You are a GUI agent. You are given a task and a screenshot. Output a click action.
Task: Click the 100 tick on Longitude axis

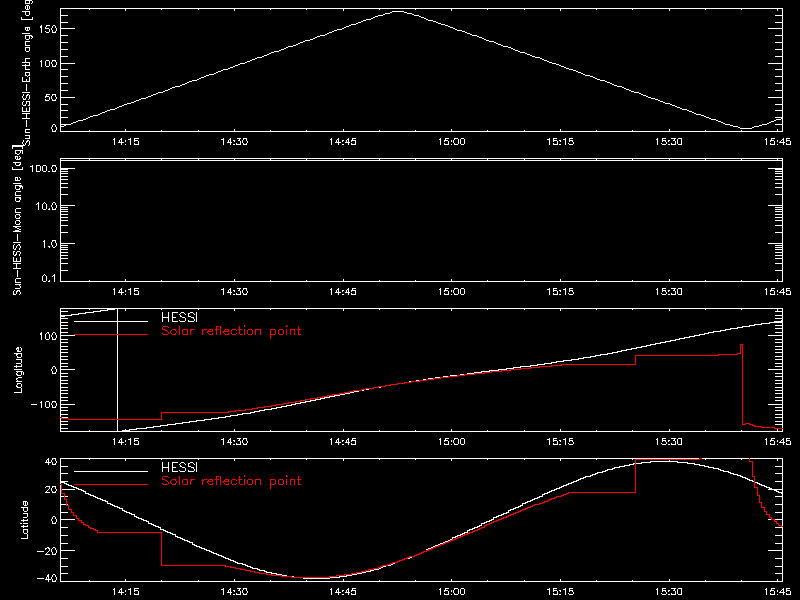point(48,336)
